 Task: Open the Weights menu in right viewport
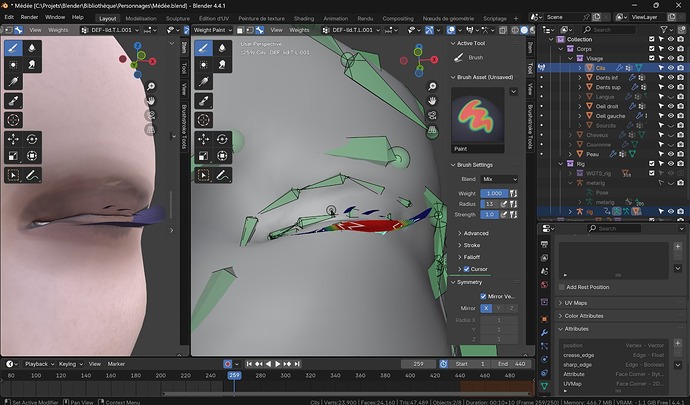click(299, 30)
